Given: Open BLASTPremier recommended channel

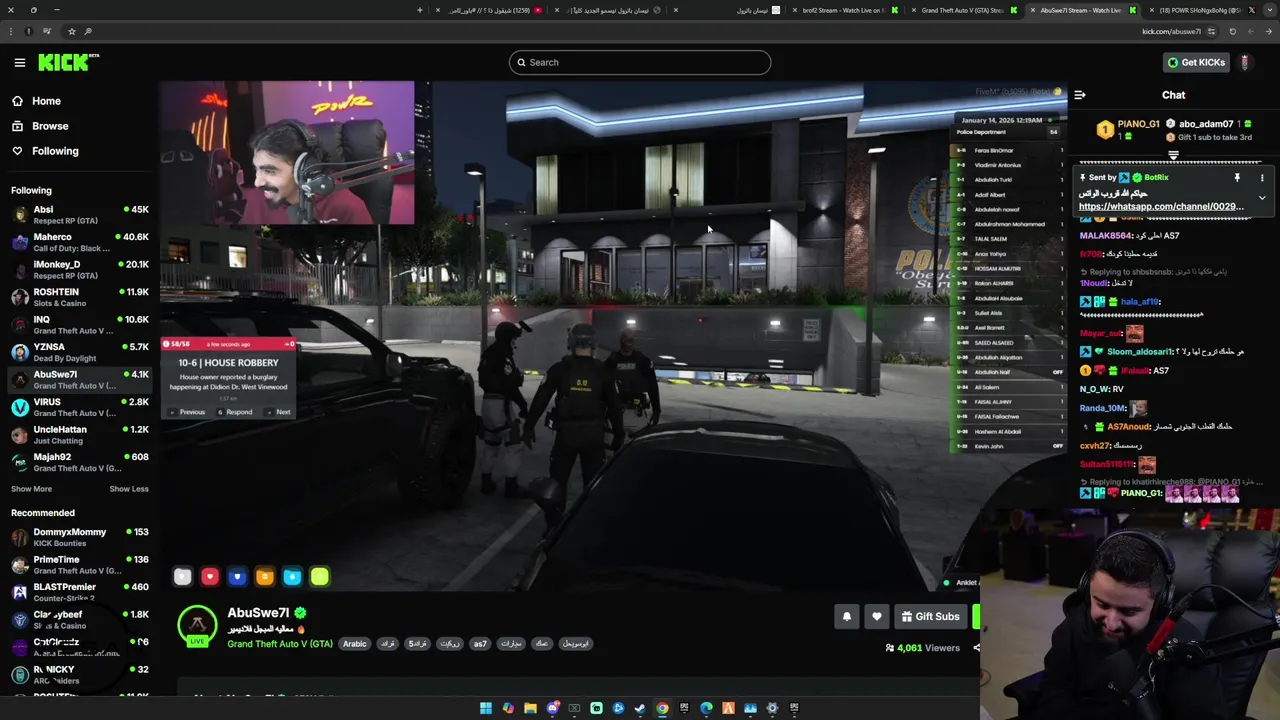Looking at the screenshot, I should tap(80, 592).
